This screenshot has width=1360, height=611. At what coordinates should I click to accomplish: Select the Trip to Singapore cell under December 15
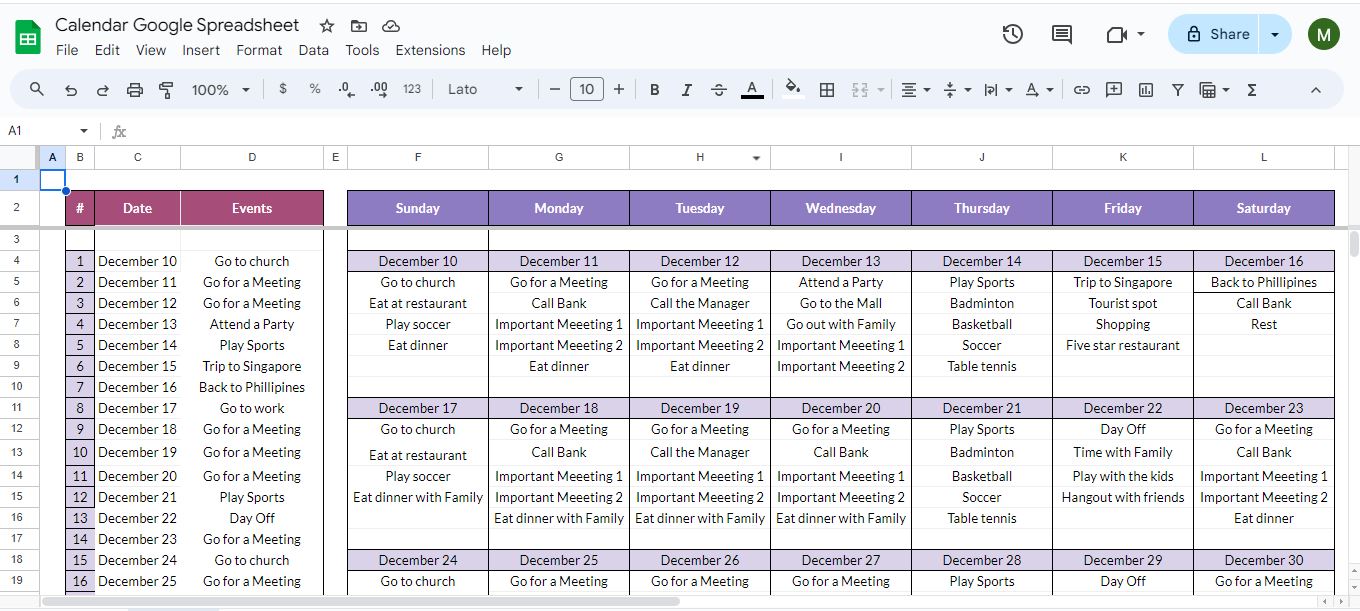pos(1123,282)
